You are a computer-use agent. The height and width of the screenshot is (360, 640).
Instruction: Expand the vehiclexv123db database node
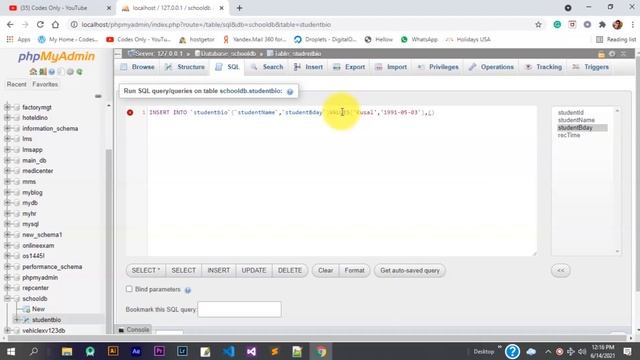pyautogui.click(x=7, y=331)
